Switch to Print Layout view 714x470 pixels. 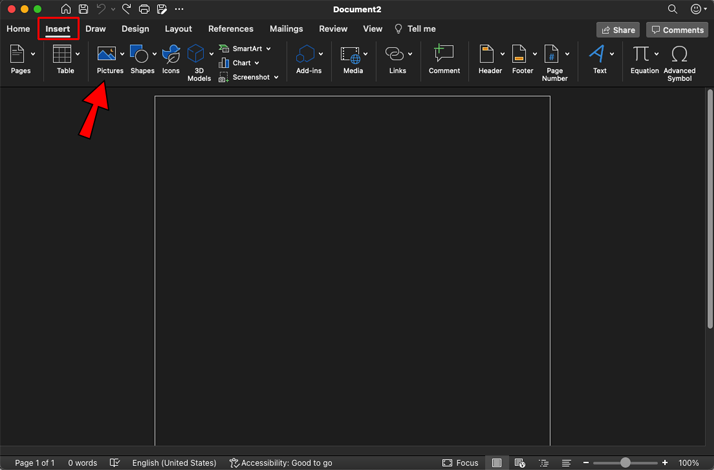click(x=496, y=463)
